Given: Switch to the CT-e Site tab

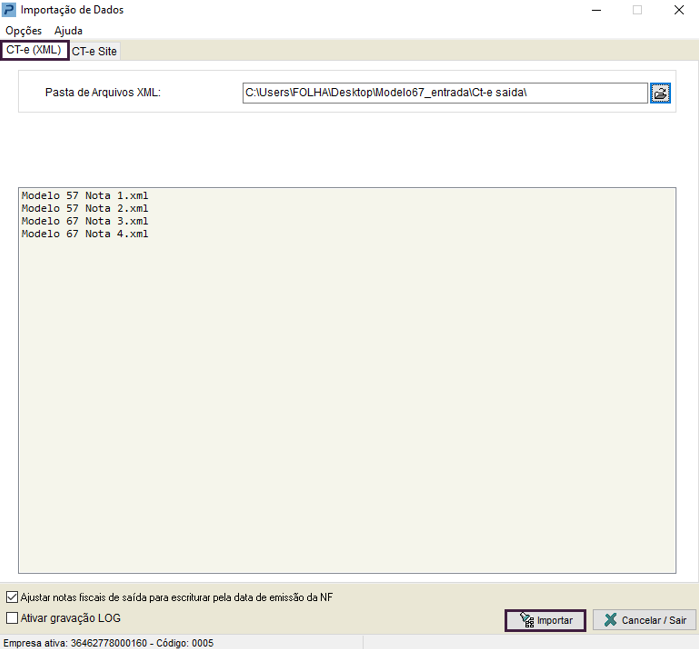Looking at the screenshot, I should tap(94, 51).
